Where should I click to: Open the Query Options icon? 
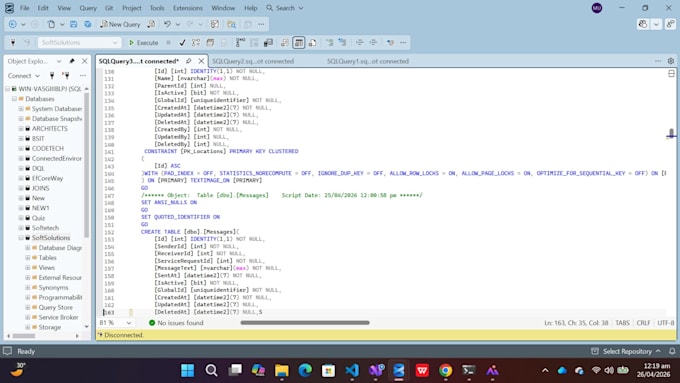210,43
